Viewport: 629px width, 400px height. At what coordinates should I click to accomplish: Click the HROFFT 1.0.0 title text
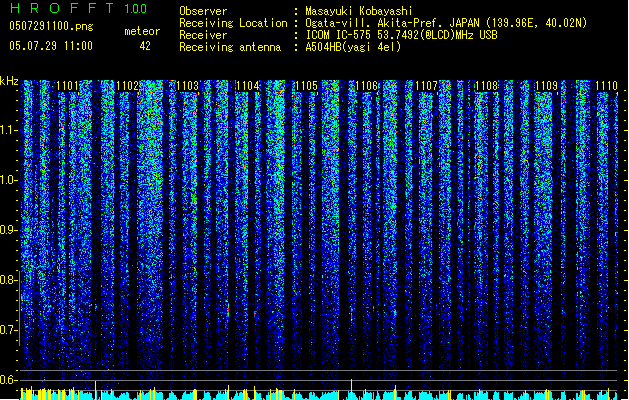point(79,8)
